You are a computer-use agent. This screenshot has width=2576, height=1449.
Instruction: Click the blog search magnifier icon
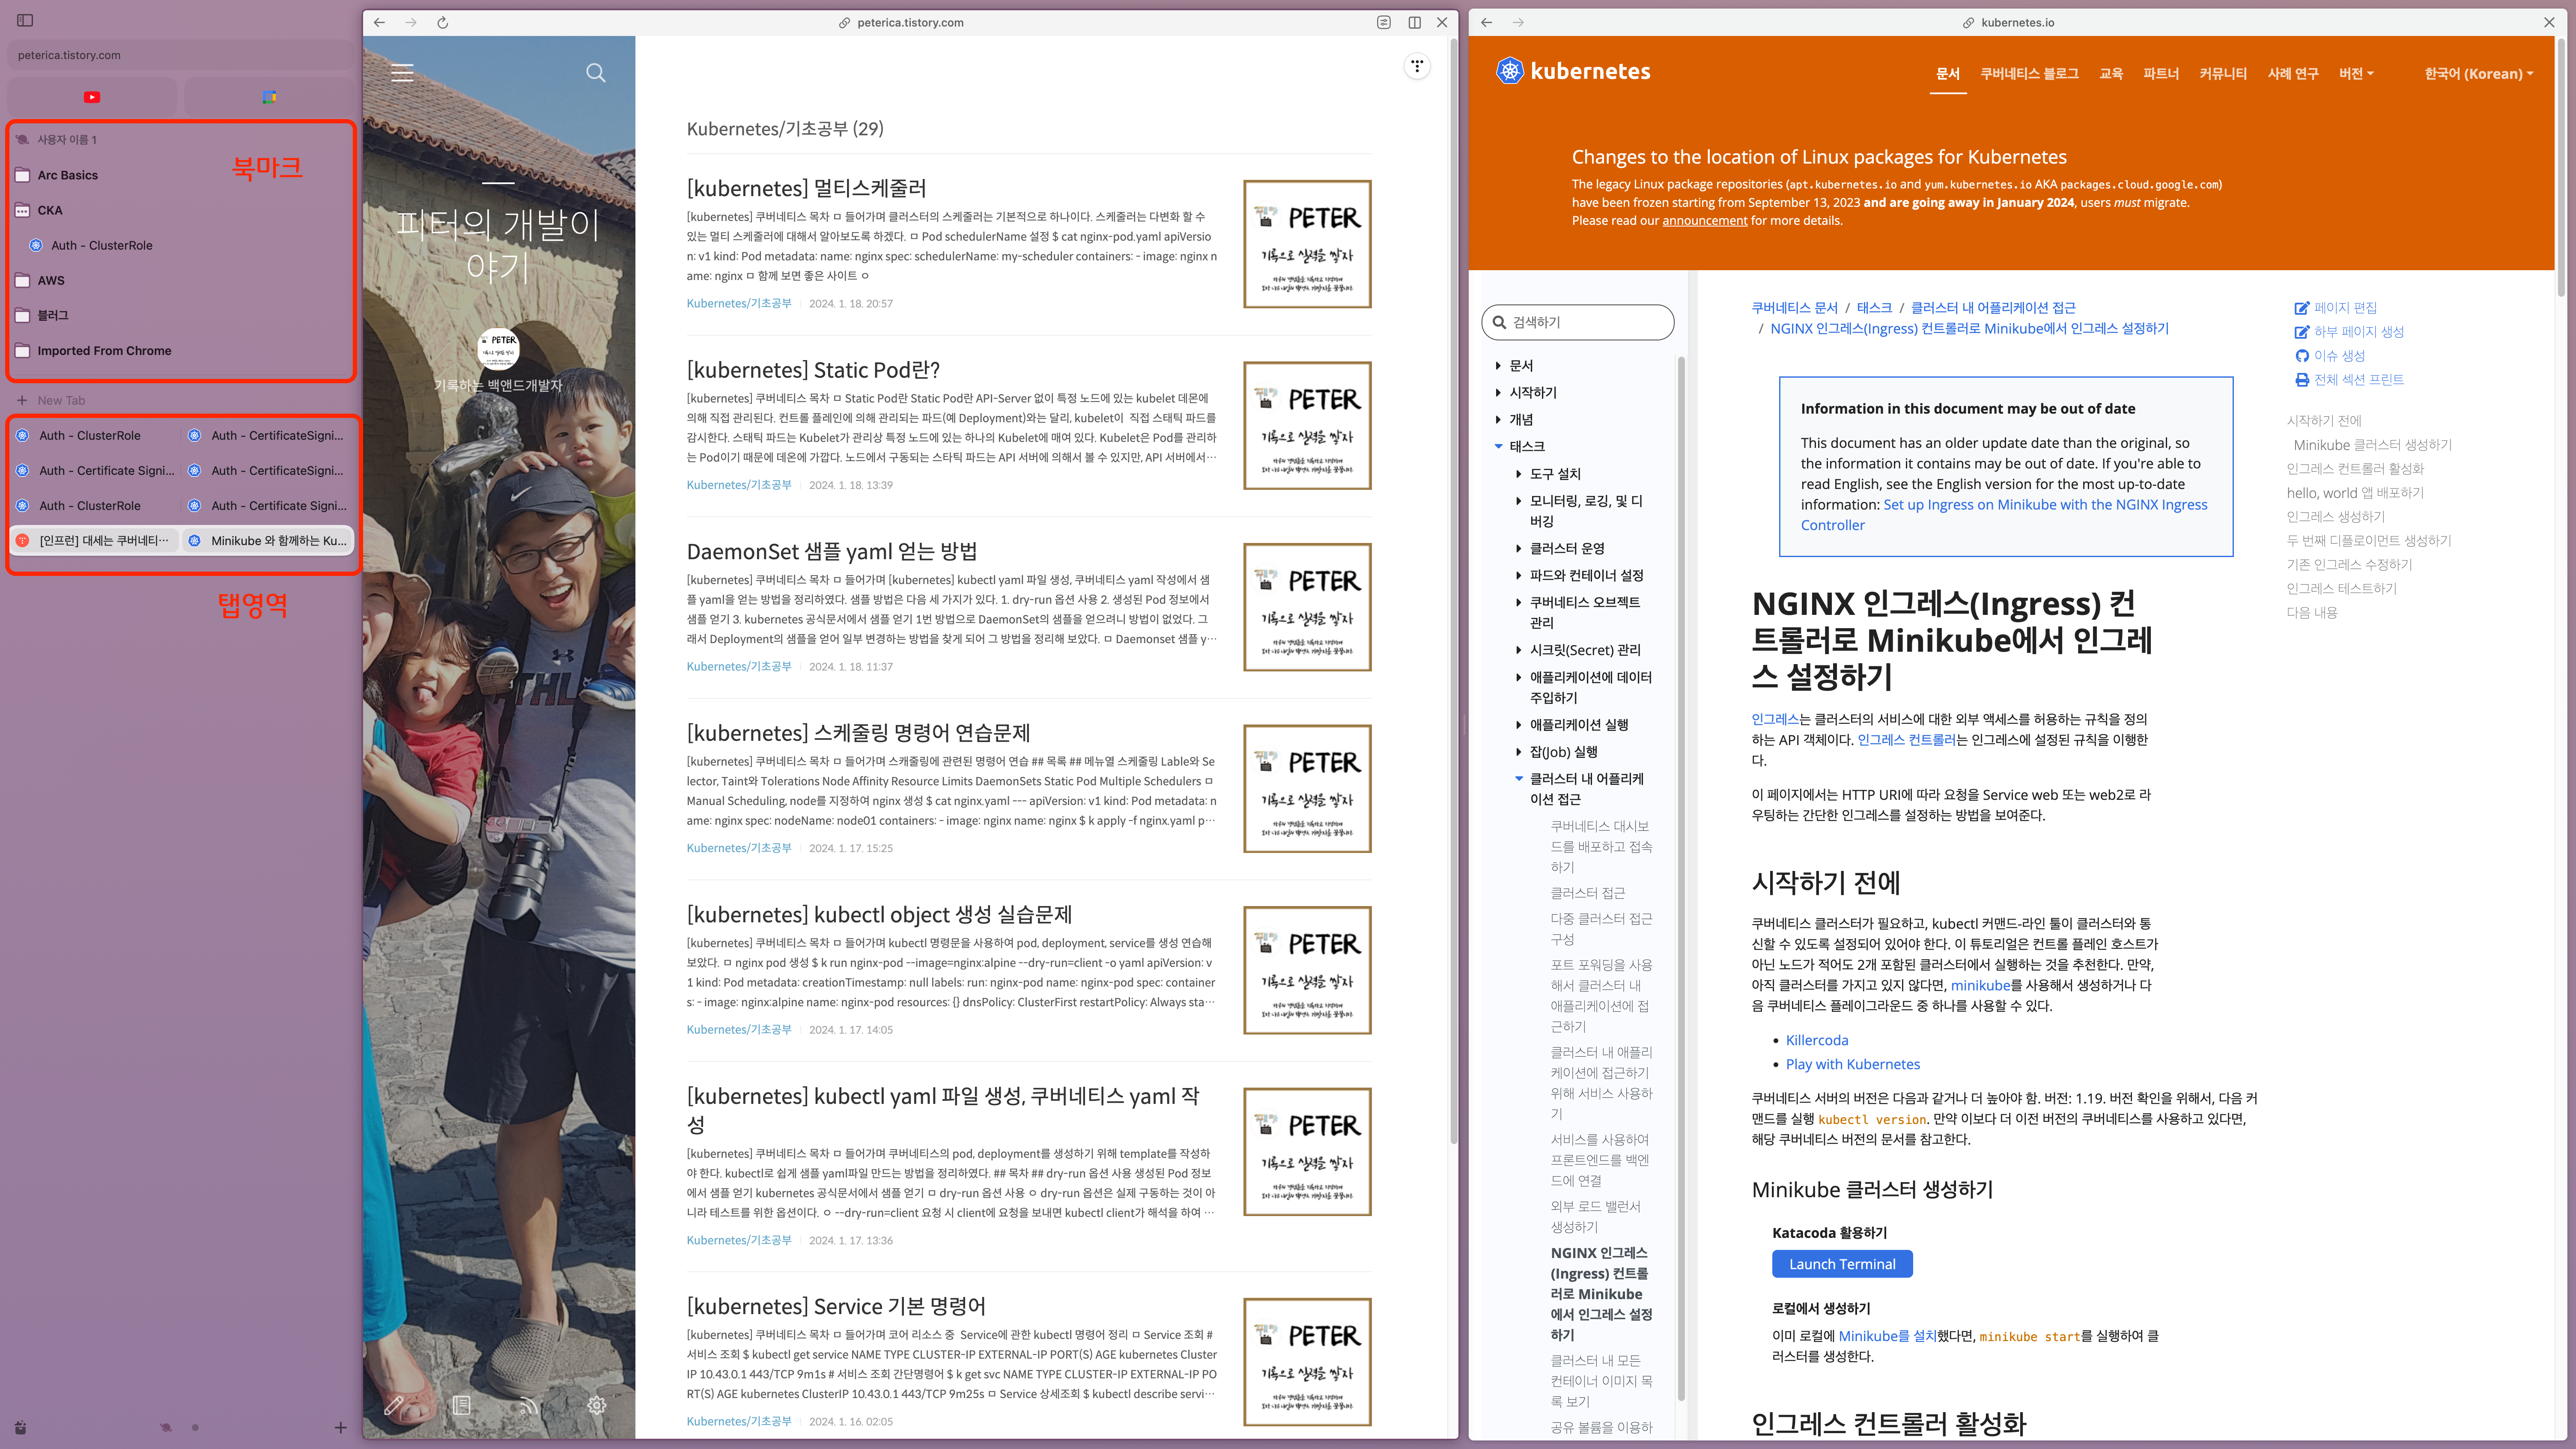tap(596, 73)
